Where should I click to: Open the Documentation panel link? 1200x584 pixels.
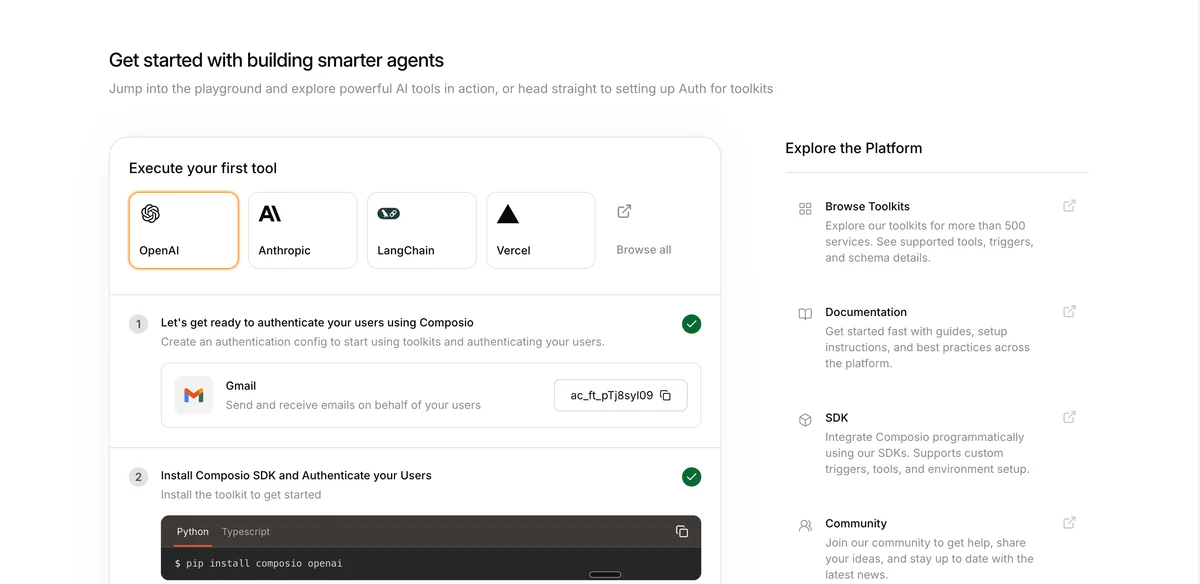pyautogui.click(x=866, y=311)
